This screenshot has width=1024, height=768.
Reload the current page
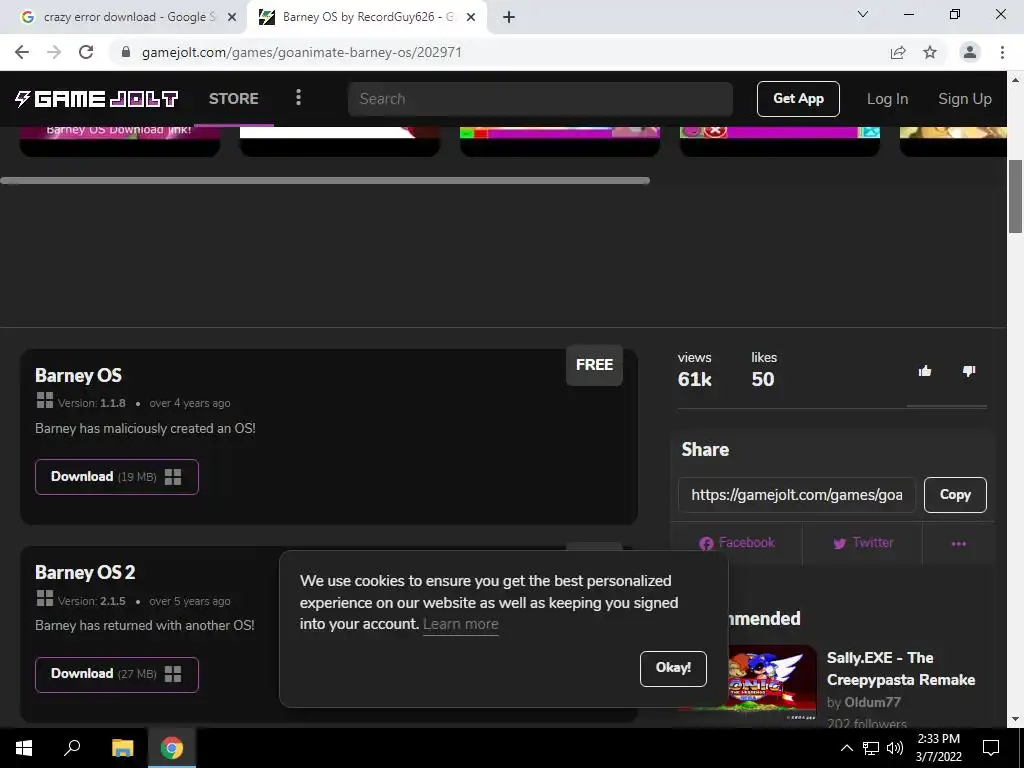tap(86, 52)
